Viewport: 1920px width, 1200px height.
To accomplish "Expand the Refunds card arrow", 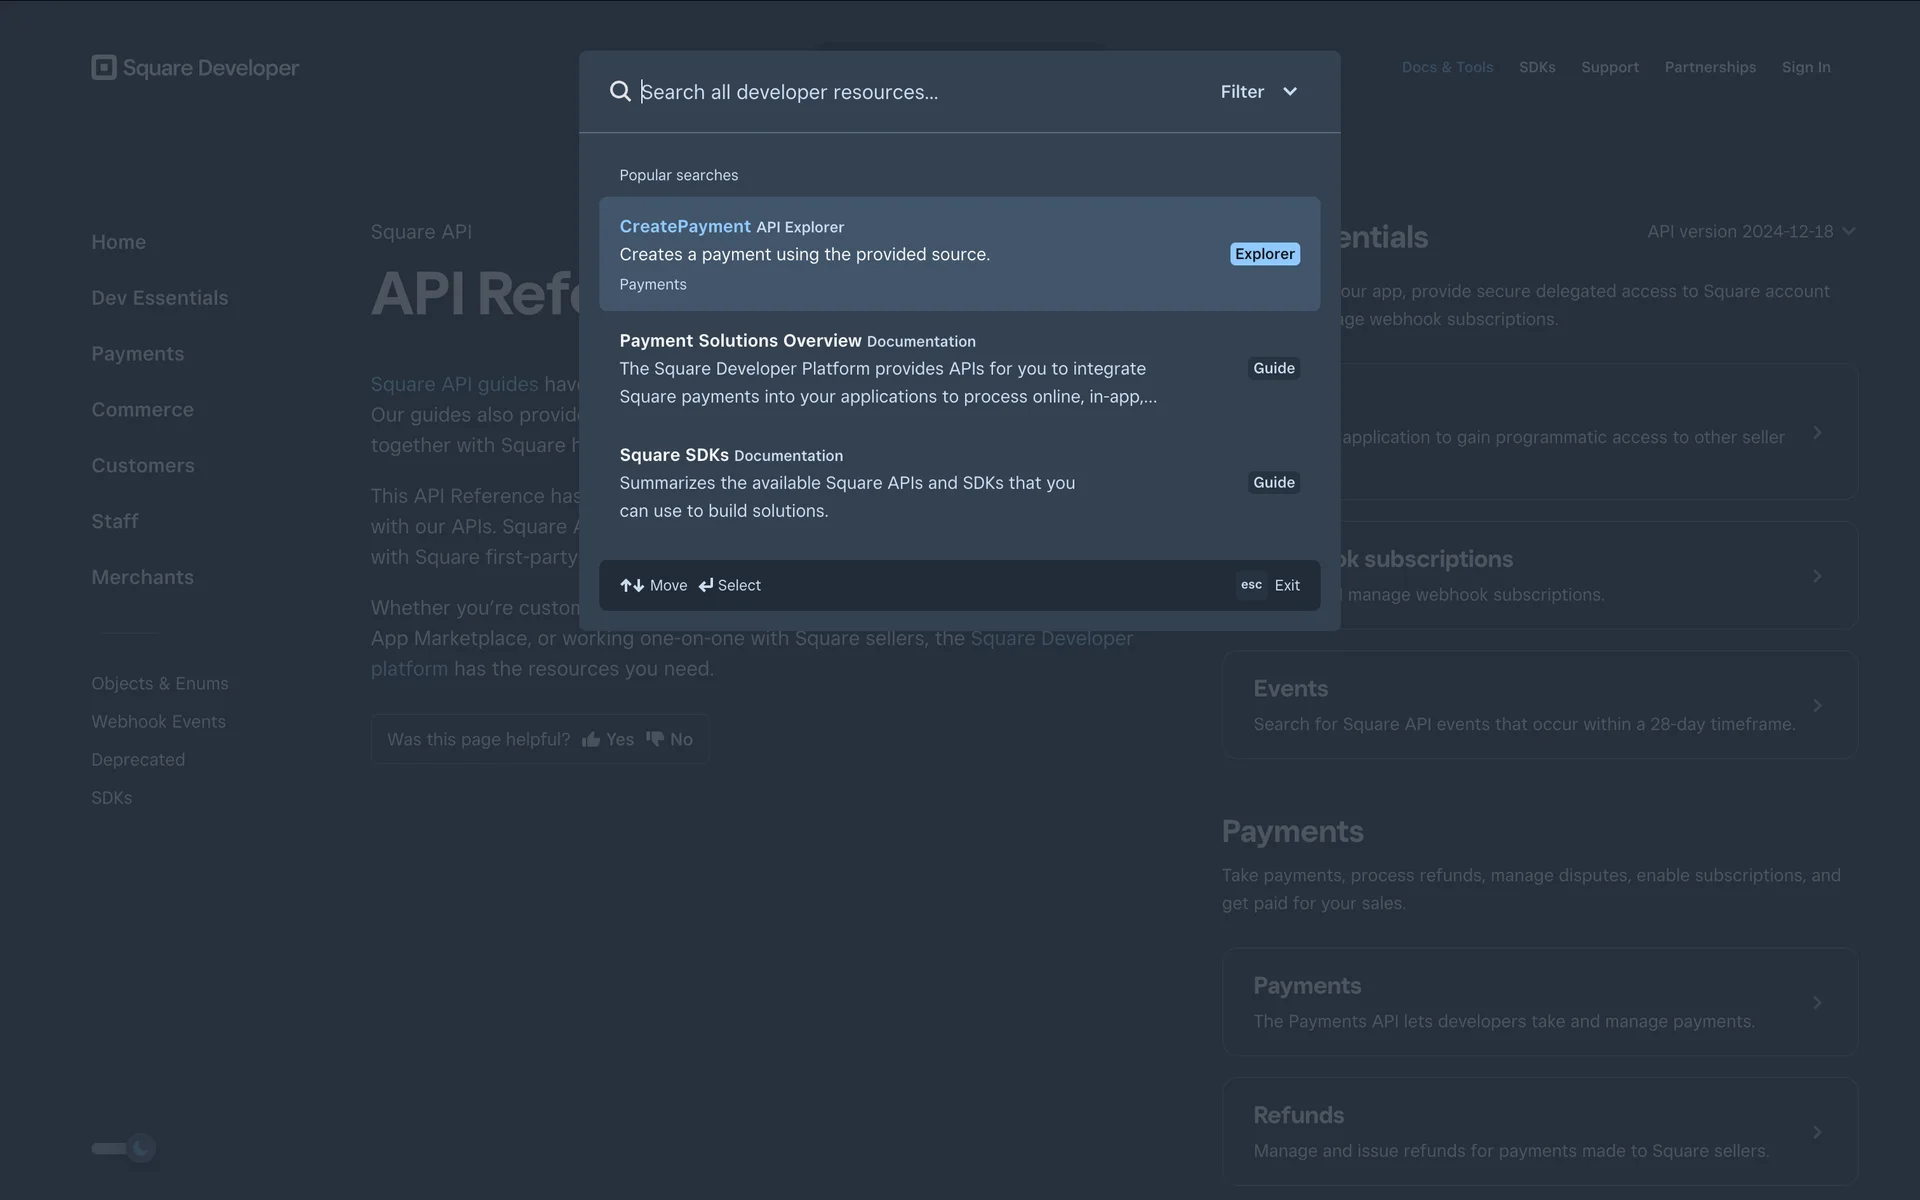I will (x=1817, y=1132).
